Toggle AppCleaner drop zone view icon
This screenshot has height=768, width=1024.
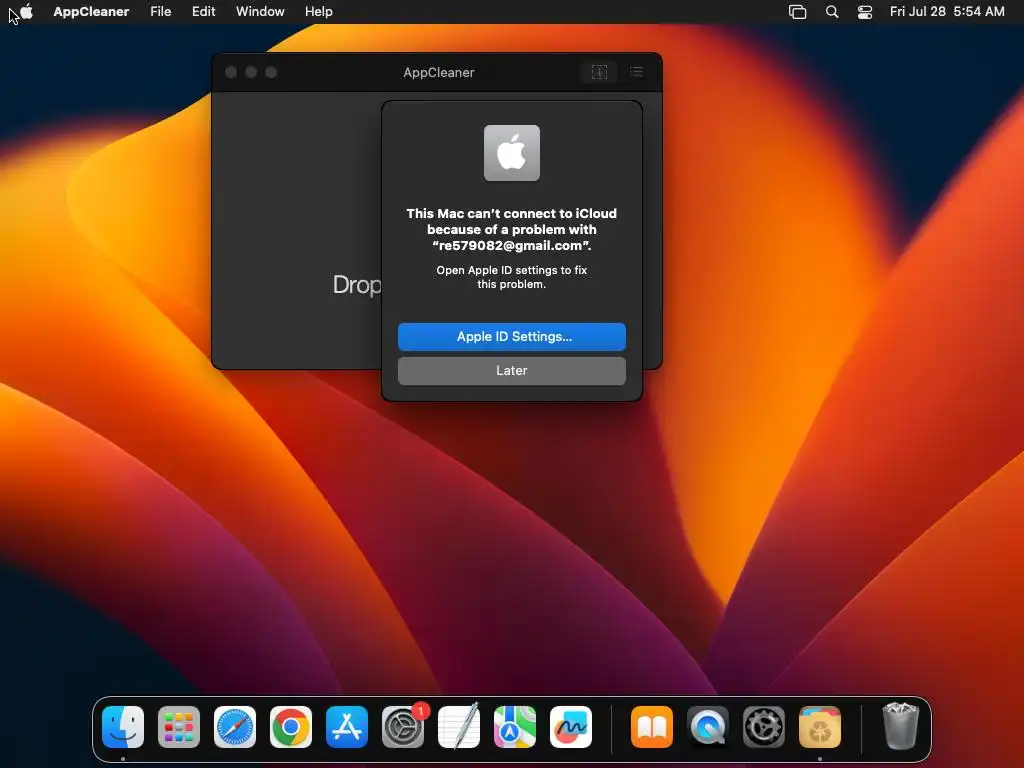599,72
